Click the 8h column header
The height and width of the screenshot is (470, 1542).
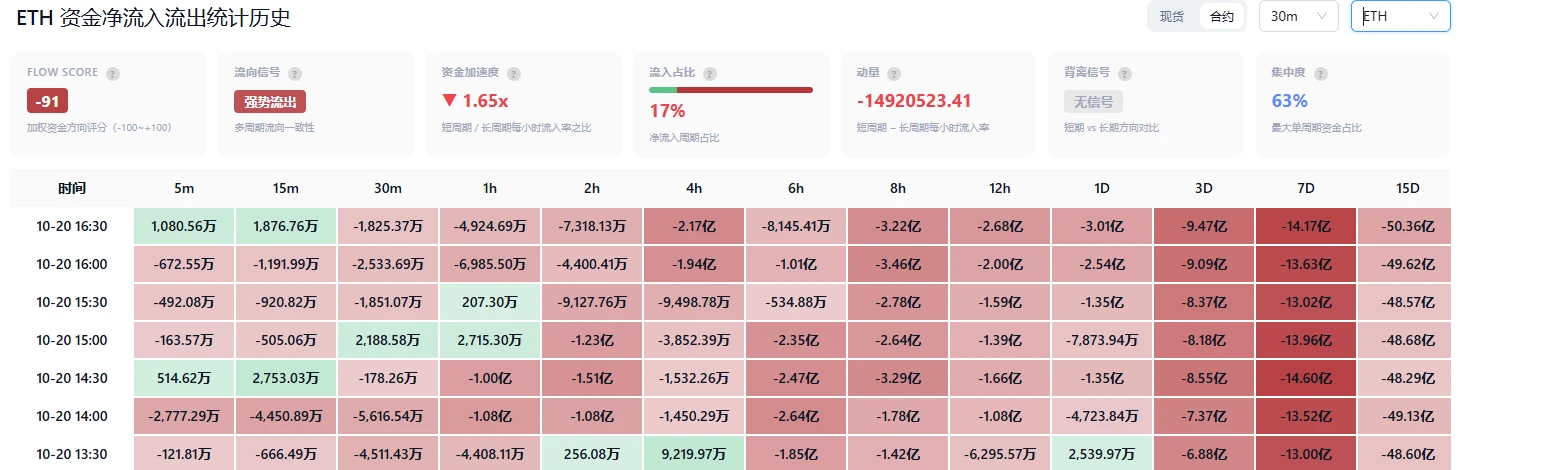pos(898,188)
